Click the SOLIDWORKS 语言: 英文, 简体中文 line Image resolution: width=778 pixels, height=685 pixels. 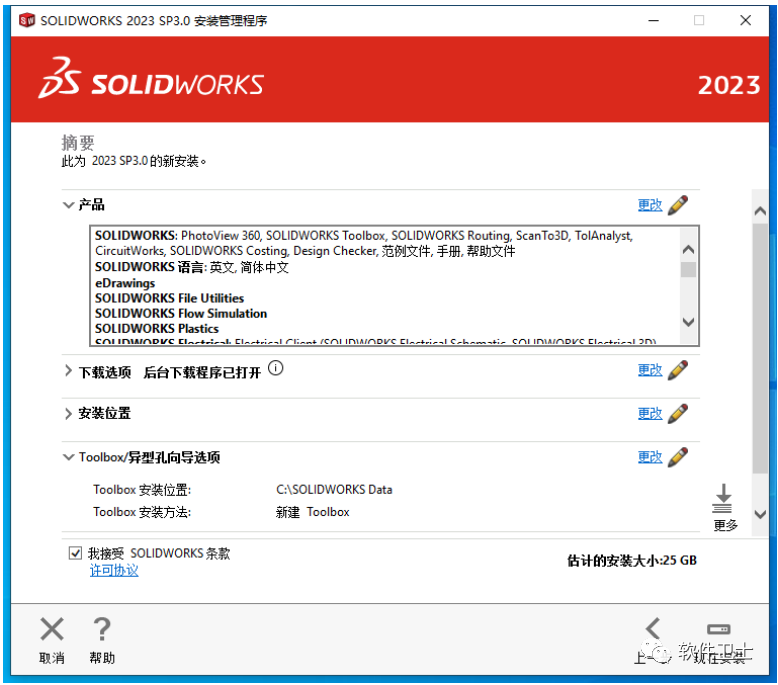[x=192, y=267]
